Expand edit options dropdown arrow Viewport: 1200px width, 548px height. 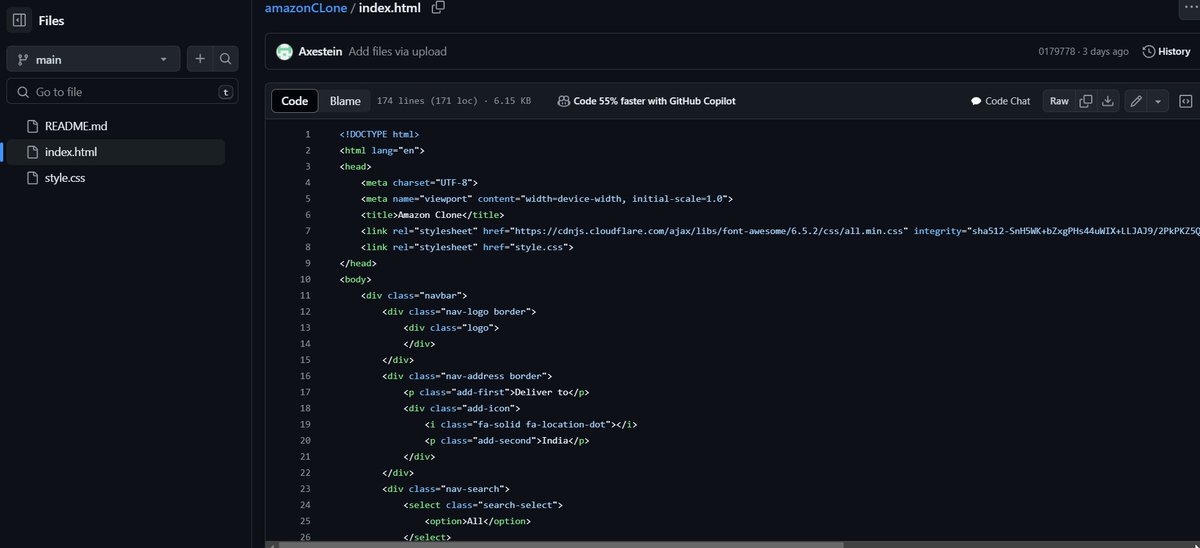tap(1158, 101)
